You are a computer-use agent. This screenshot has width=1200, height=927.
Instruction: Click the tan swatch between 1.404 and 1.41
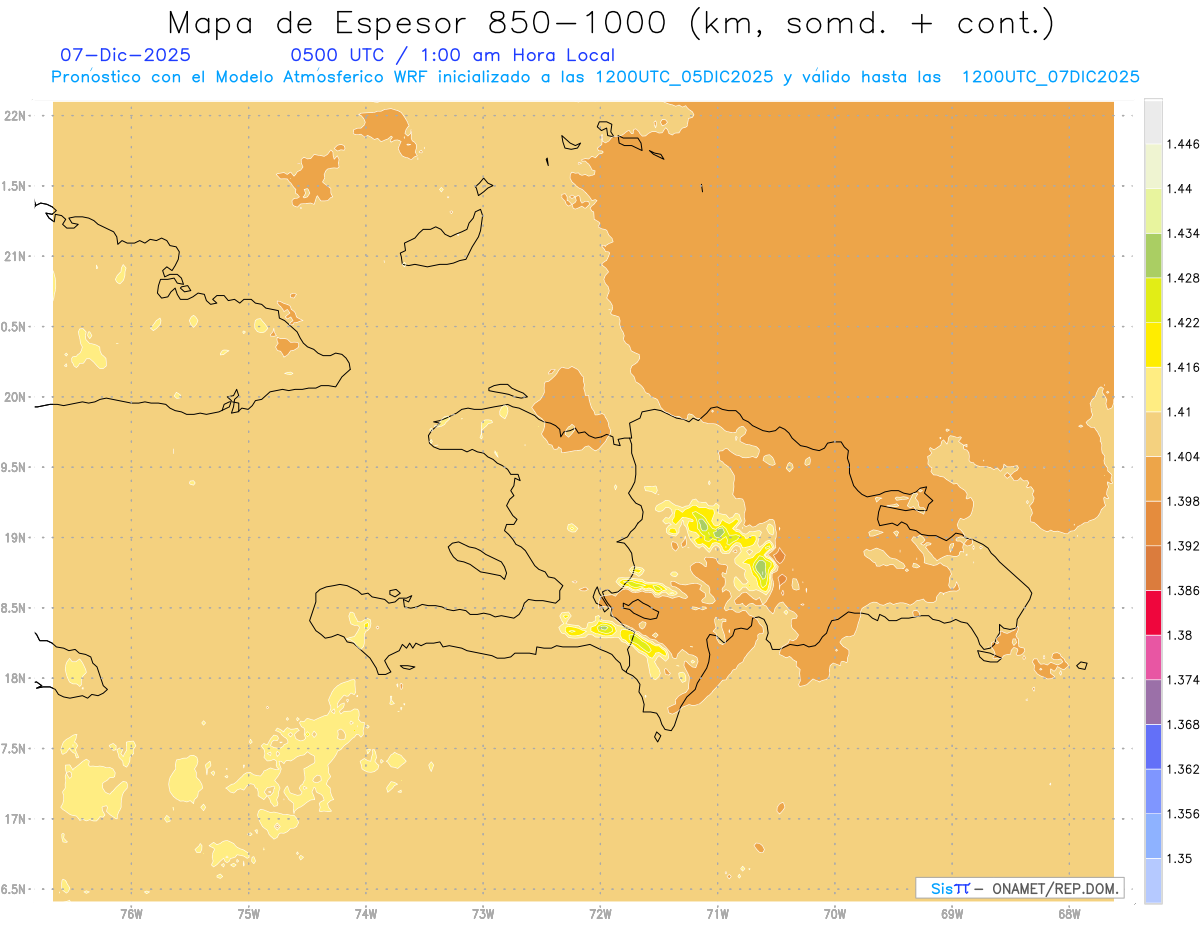pos(1153,433)
